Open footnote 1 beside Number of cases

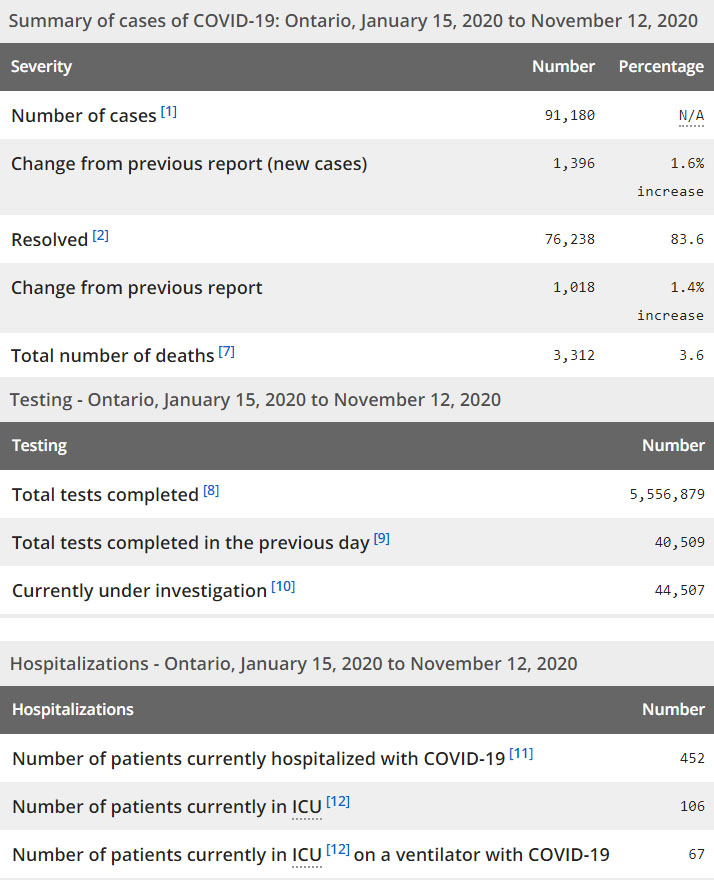169,111
